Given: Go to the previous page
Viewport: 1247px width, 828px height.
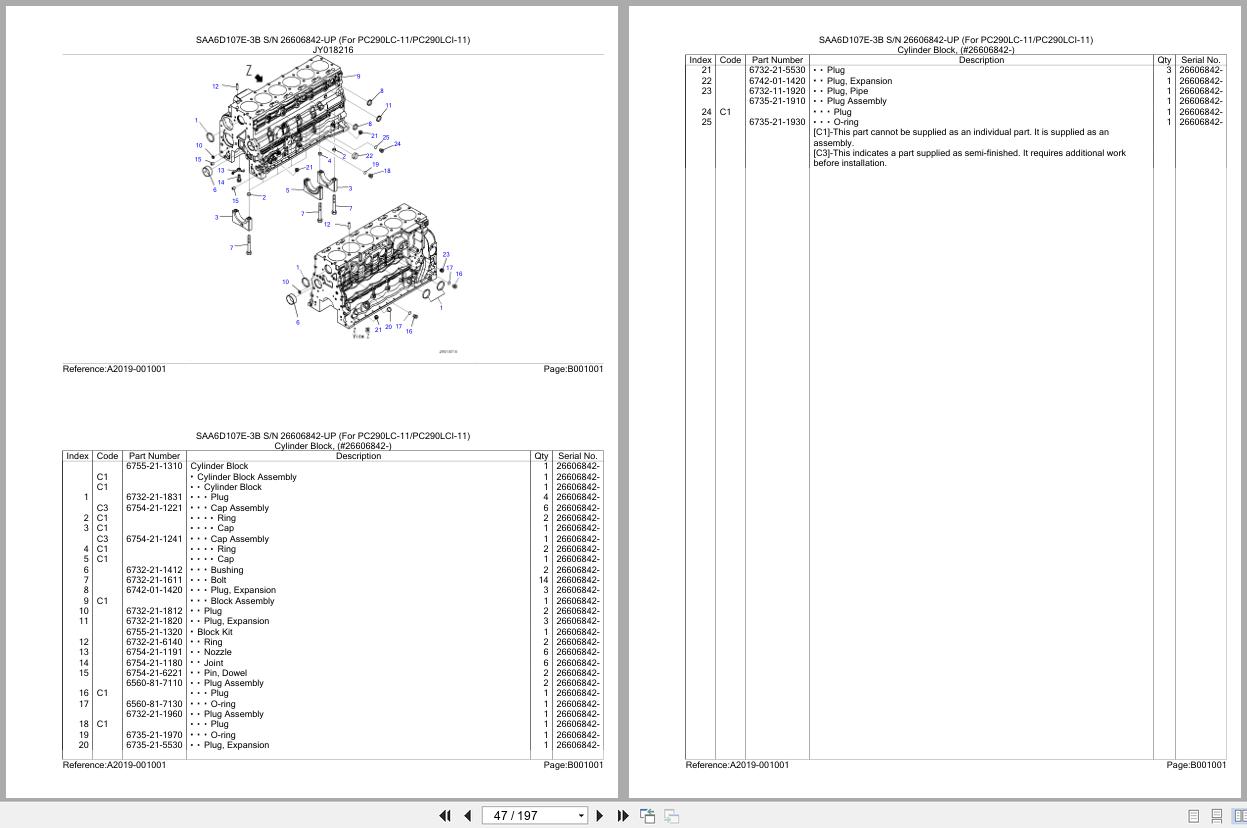Looking at the screenshot, I should [467, 816].
